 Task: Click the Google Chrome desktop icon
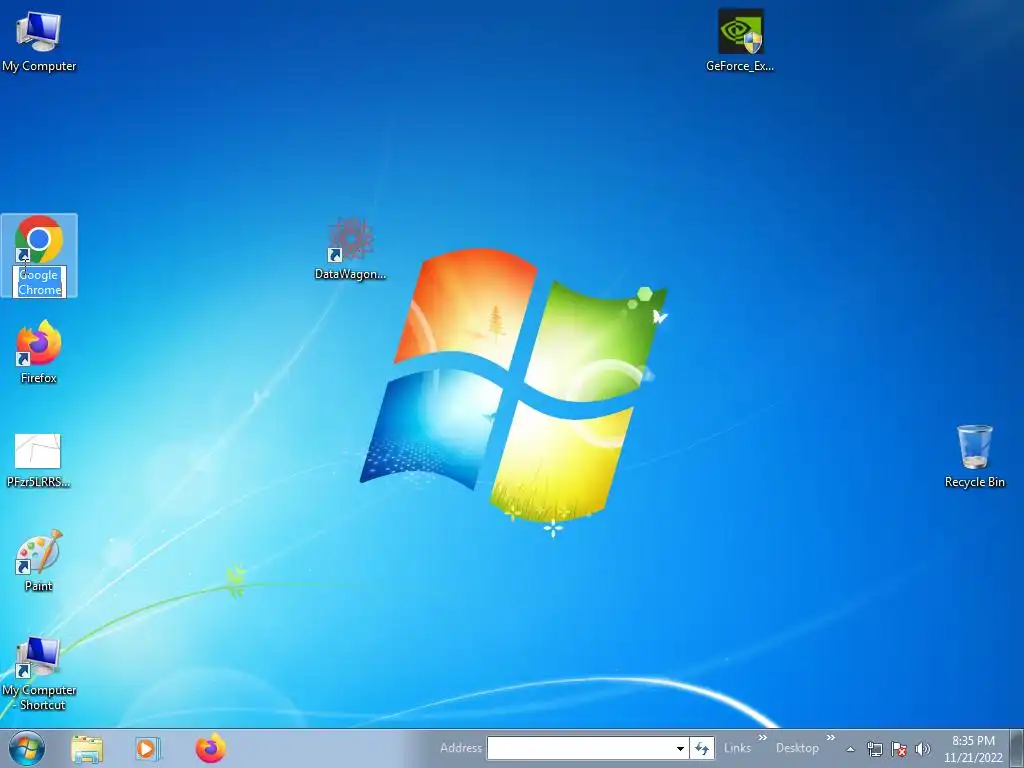39,239
